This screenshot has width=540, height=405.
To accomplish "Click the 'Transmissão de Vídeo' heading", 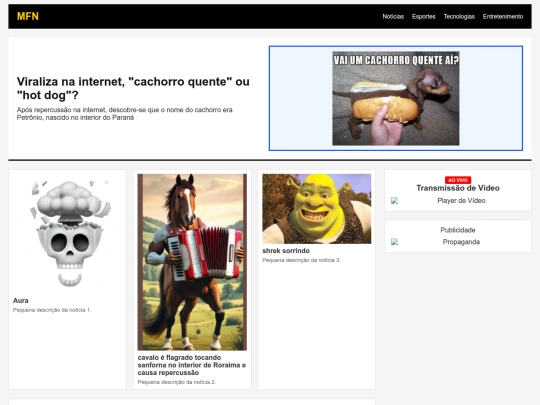I will (458, 188).
